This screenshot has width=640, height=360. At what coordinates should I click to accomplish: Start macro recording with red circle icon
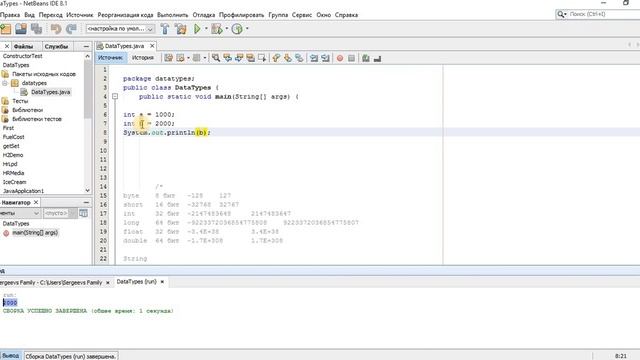(340, 58)
